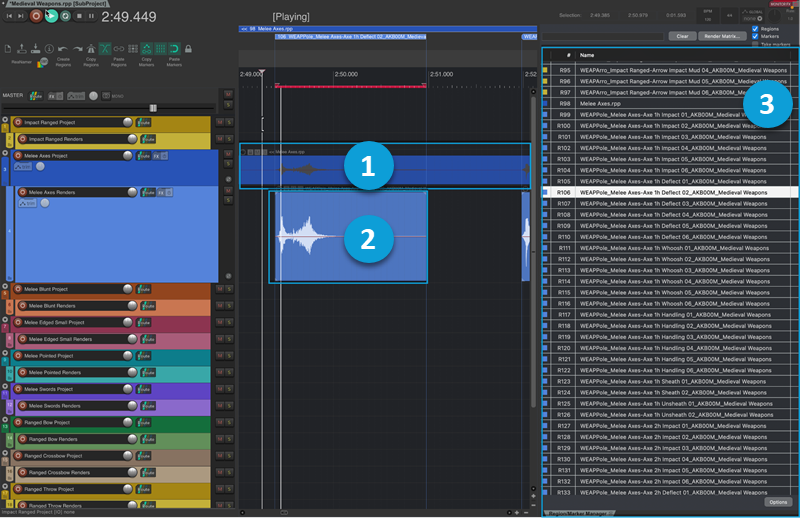Click the Name column header in Region Manager

click(x=587, y=55)
